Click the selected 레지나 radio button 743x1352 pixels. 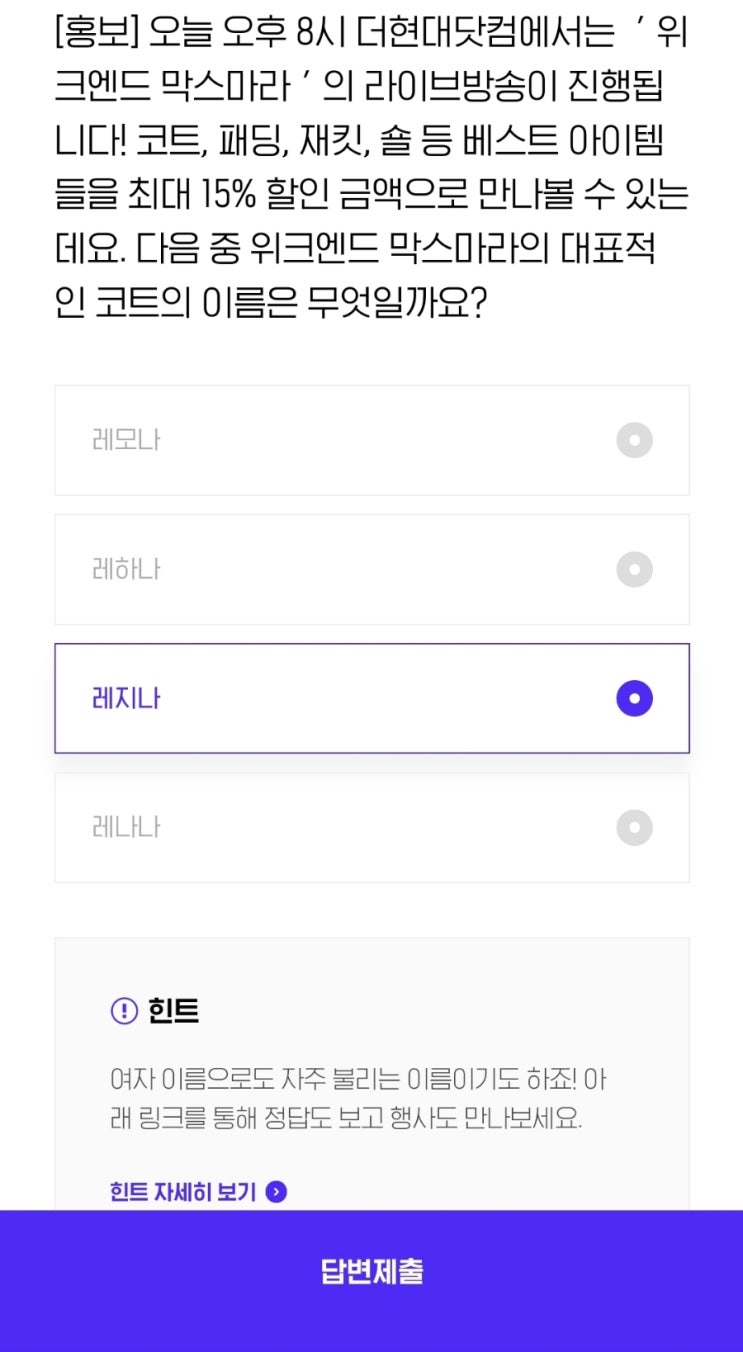coord(634,698)
